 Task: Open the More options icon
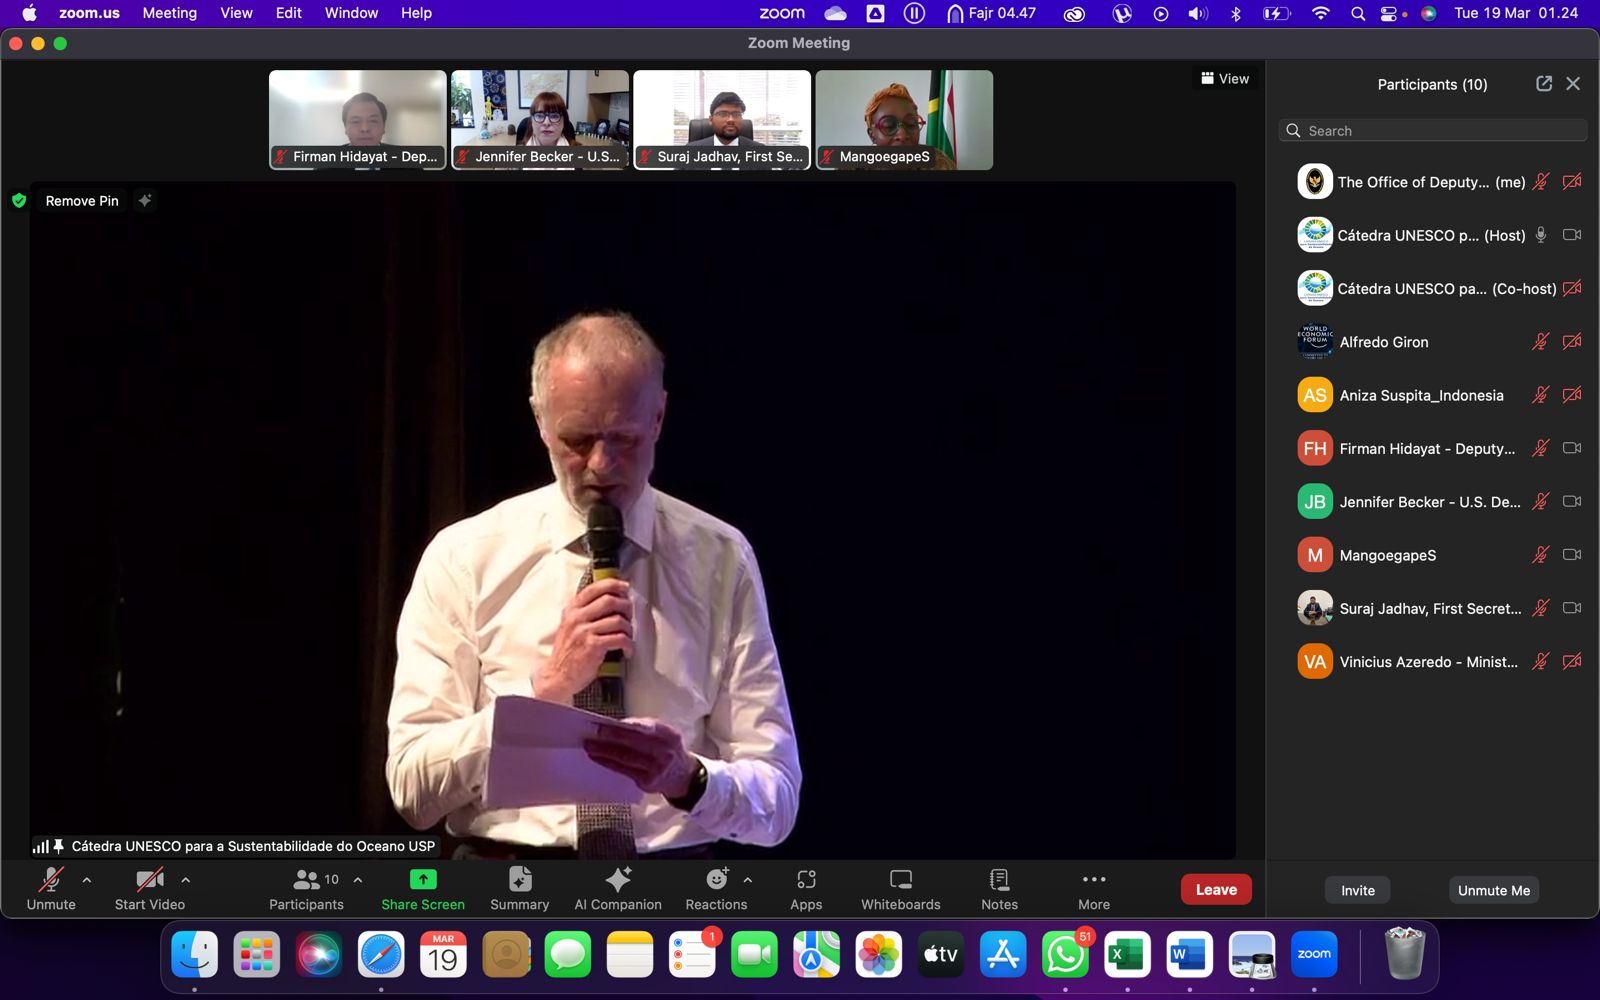coord(1094,880)
